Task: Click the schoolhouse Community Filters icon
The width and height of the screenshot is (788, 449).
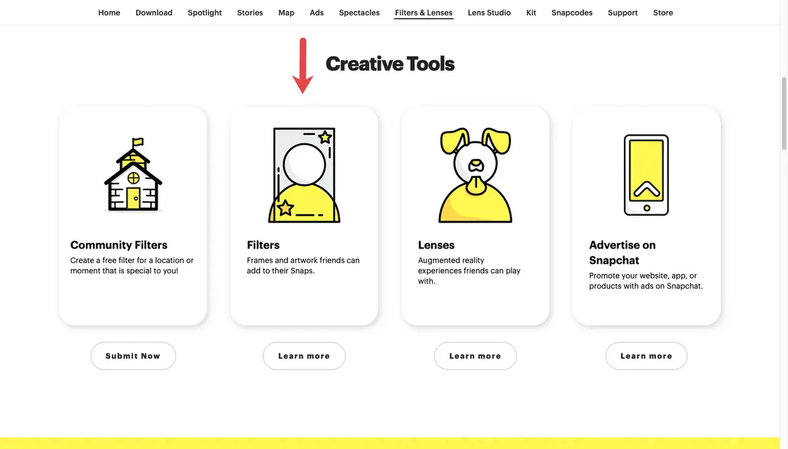Action: [x=133, y=174]
